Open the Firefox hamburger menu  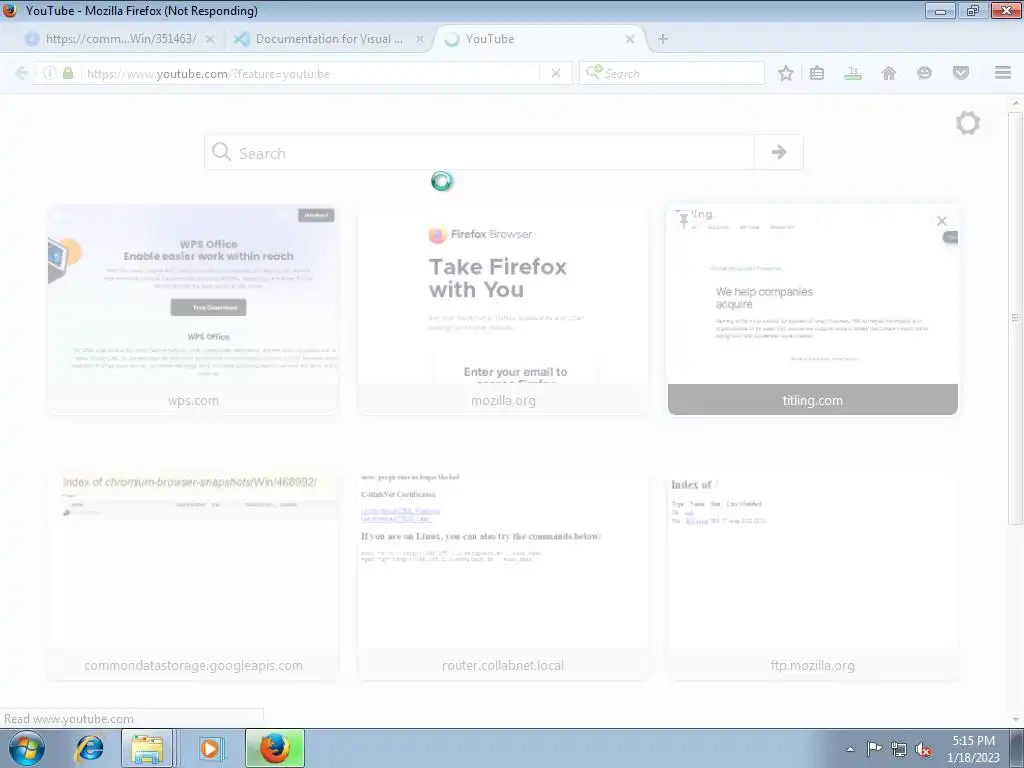tap(1003, 72)
